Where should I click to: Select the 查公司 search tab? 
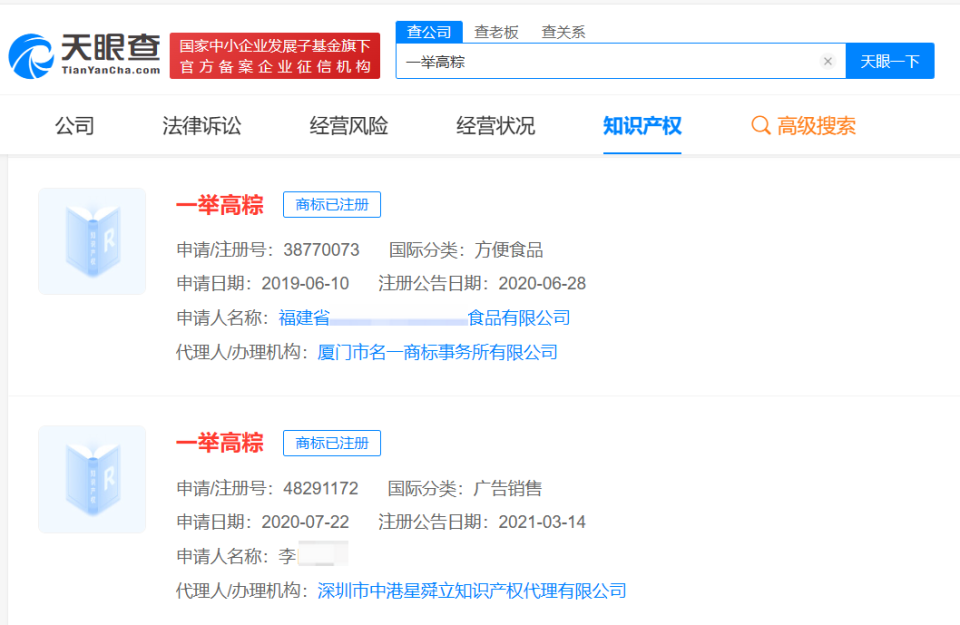pyautogui.click(x=429, y=32)
